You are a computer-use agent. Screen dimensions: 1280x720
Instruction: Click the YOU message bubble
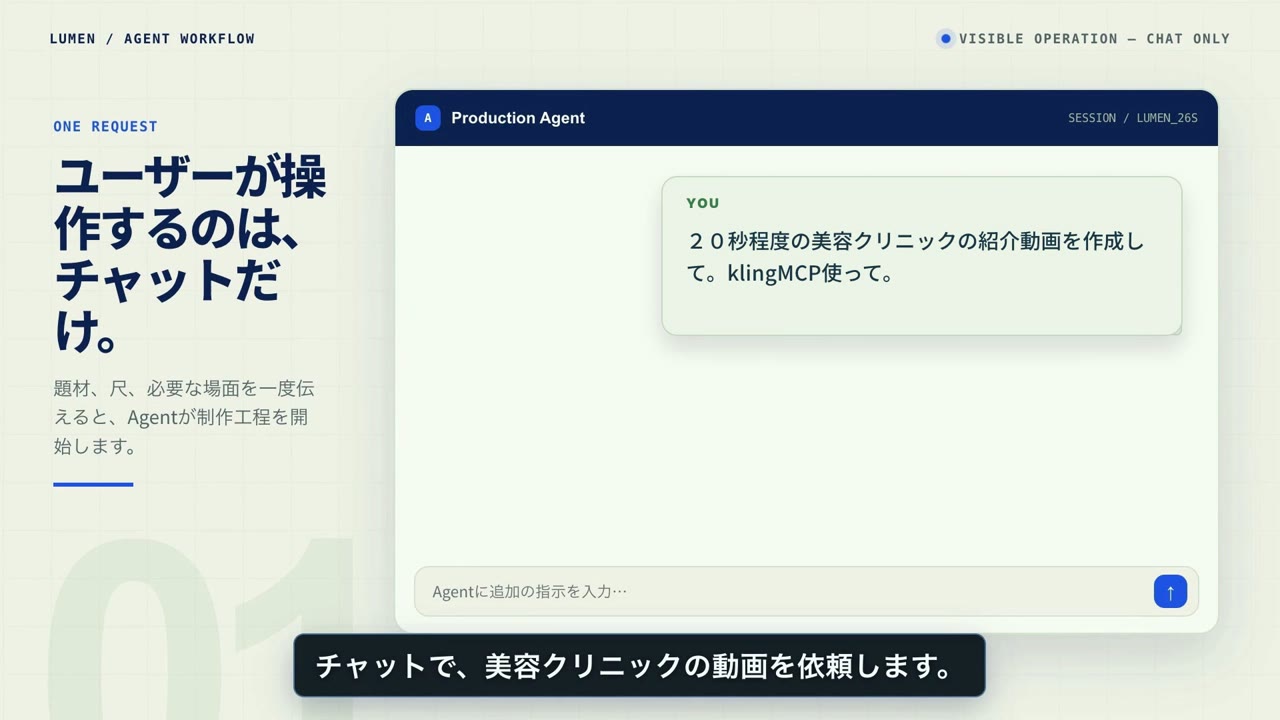[x=922, y=256]
